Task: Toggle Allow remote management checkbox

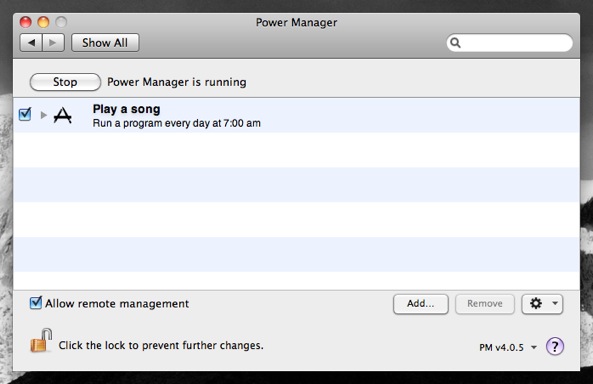Action: 36,303
